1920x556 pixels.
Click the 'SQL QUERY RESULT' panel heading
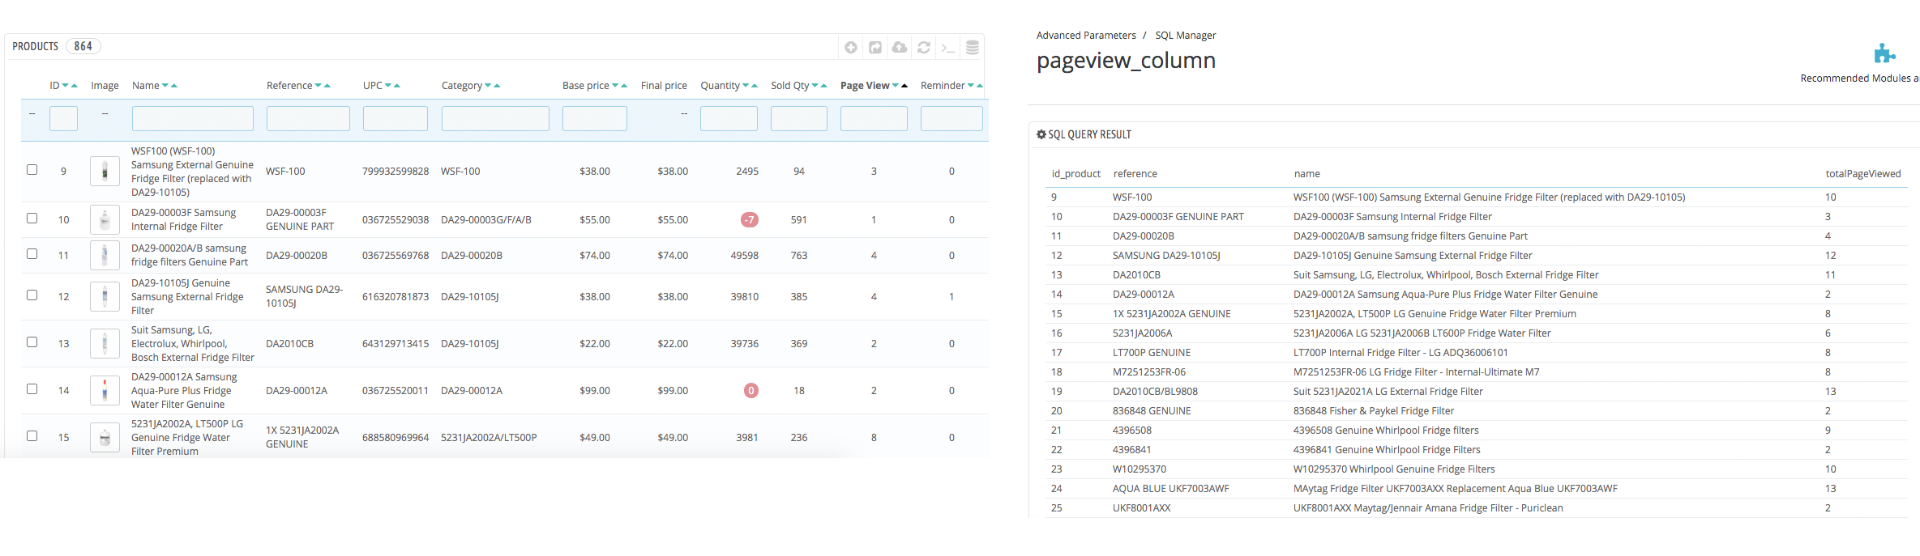[1084, 134]
